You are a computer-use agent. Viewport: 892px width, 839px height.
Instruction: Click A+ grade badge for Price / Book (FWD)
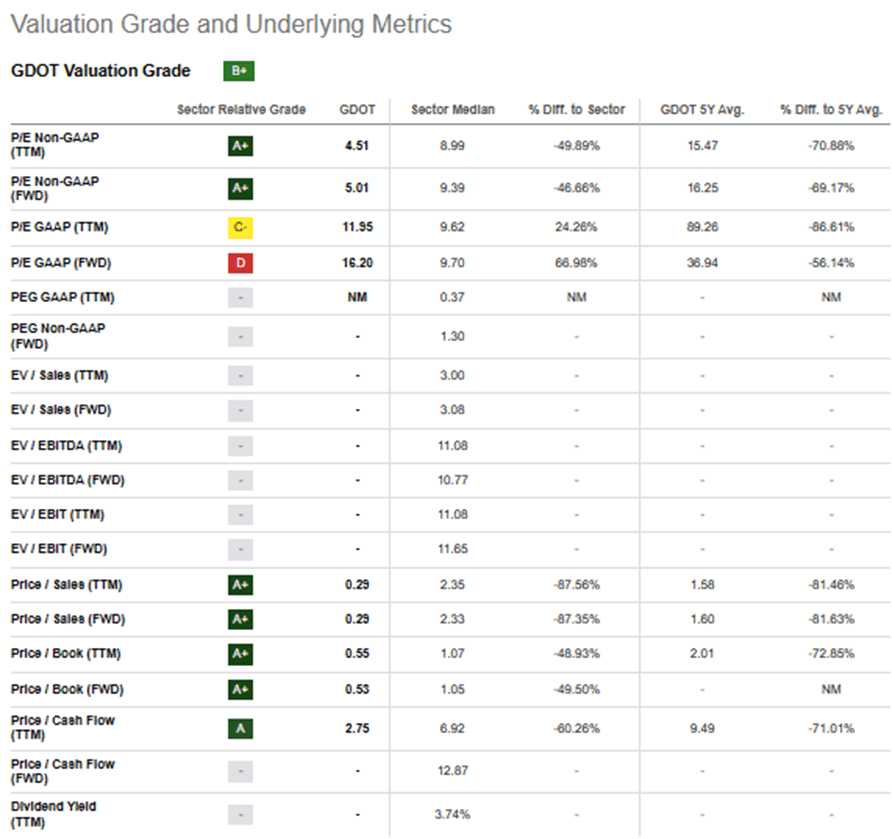241,690
